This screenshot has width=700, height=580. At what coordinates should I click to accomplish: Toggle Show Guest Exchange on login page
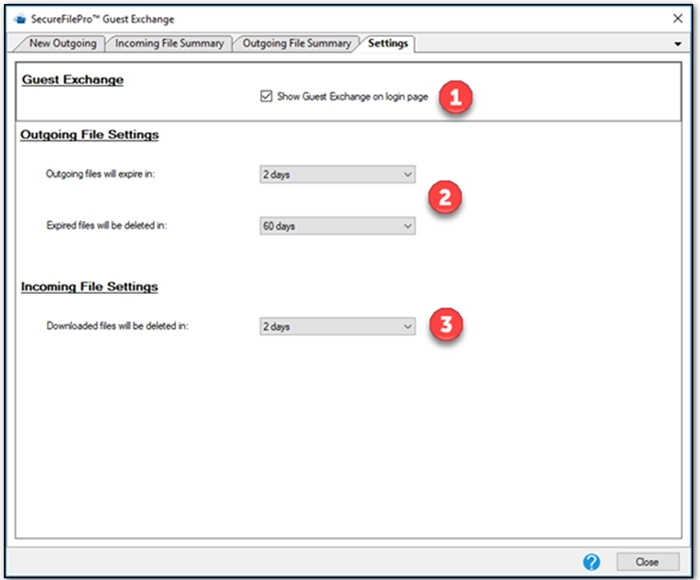coord(266,97)
